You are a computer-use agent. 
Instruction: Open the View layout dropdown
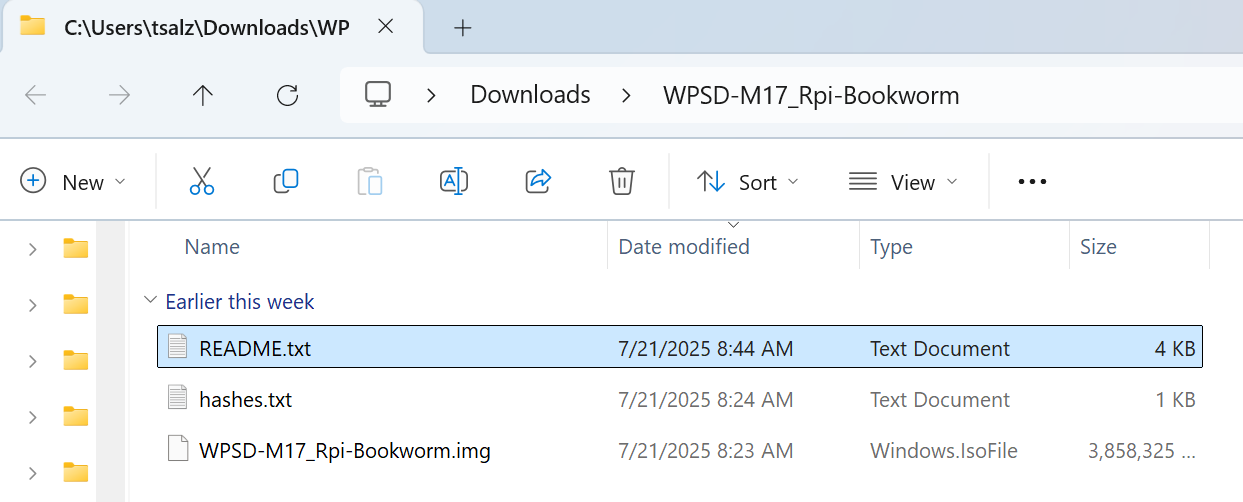pos(903,182)
